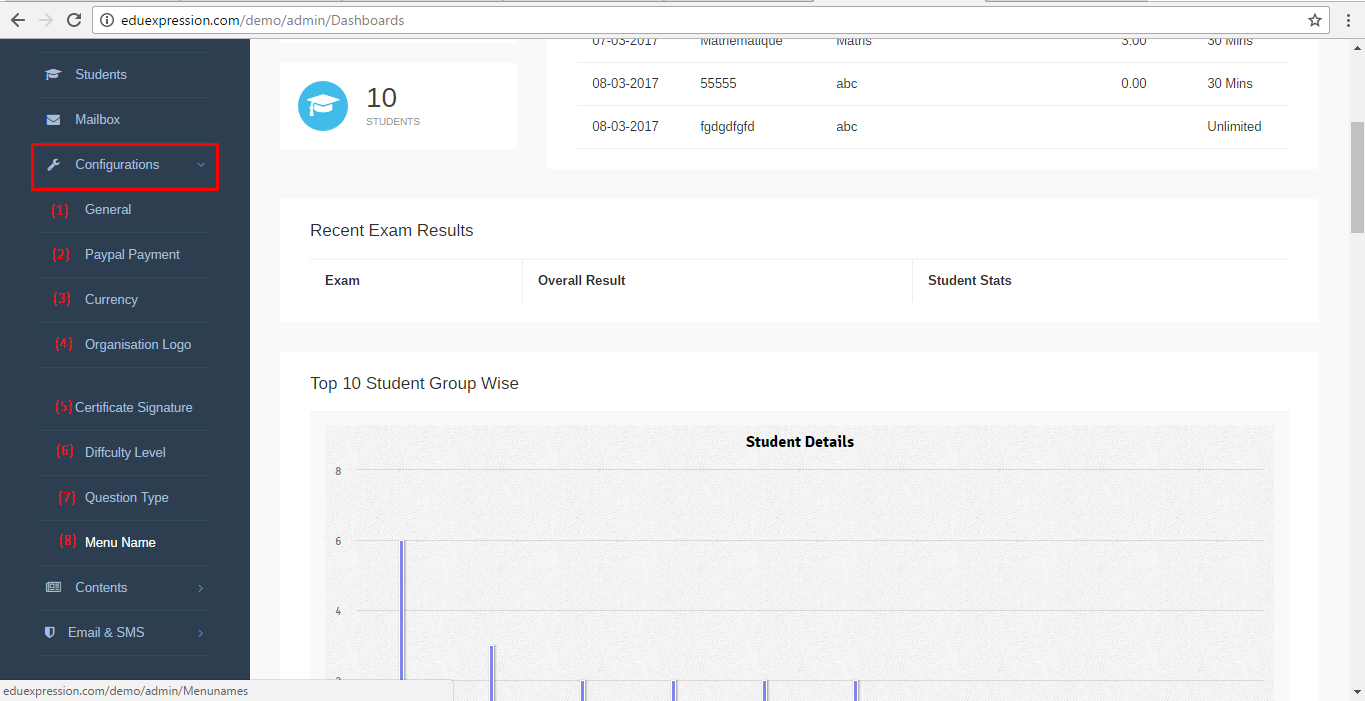Click the graduation cap Students sidebar icon
The height and width of the screenshot is (701, 1365).
coord(53,75)
